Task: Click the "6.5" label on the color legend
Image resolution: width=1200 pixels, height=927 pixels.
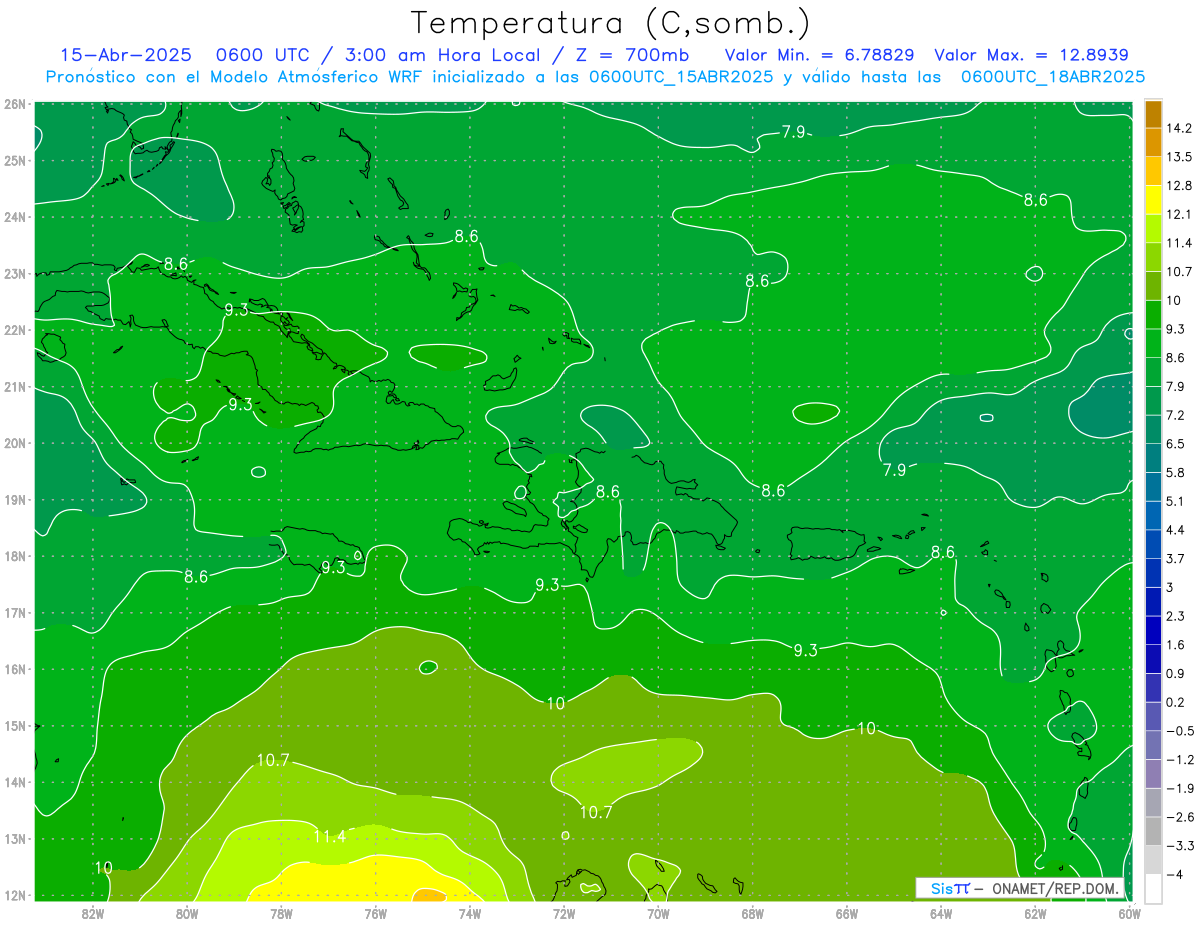Action: tap(1177, 444)
